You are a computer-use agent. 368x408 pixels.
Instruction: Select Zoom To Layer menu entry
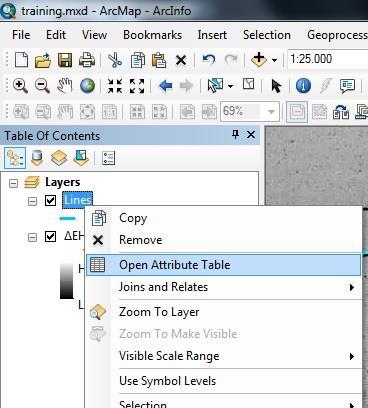tap(159, 312)
